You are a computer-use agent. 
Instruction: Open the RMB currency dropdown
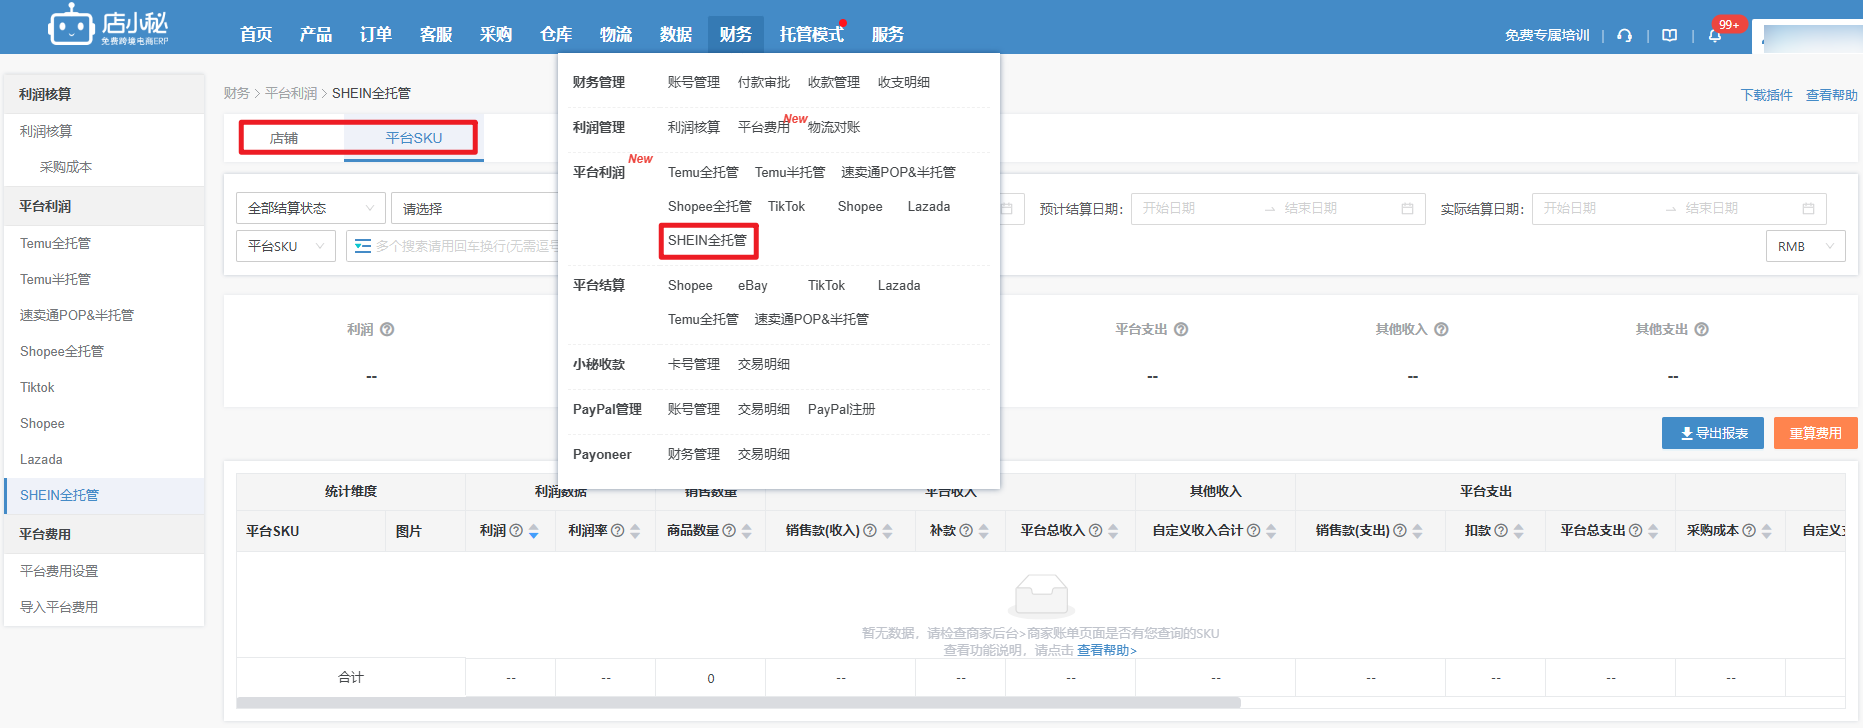[1806, 246]
